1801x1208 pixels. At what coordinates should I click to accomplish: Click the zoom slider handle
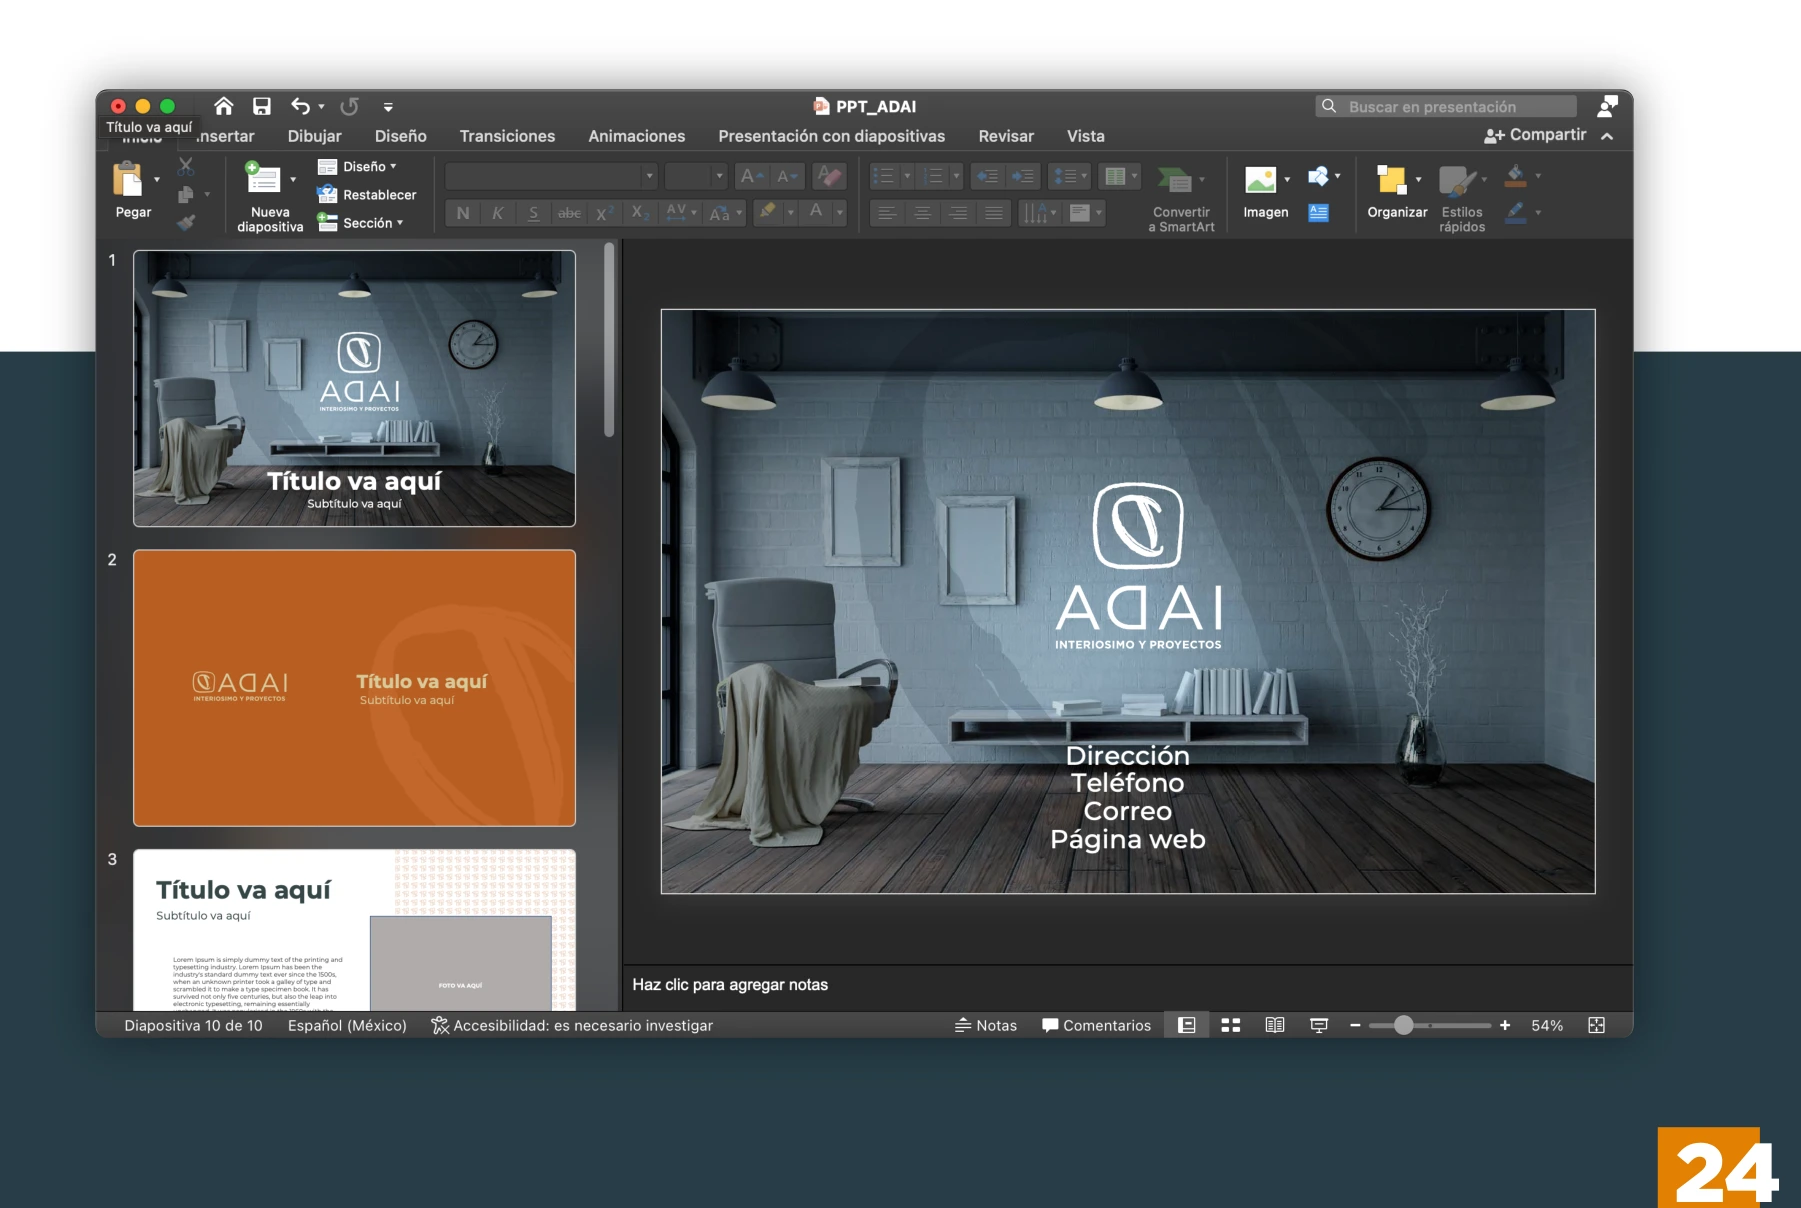(x=1404, y=1025)
